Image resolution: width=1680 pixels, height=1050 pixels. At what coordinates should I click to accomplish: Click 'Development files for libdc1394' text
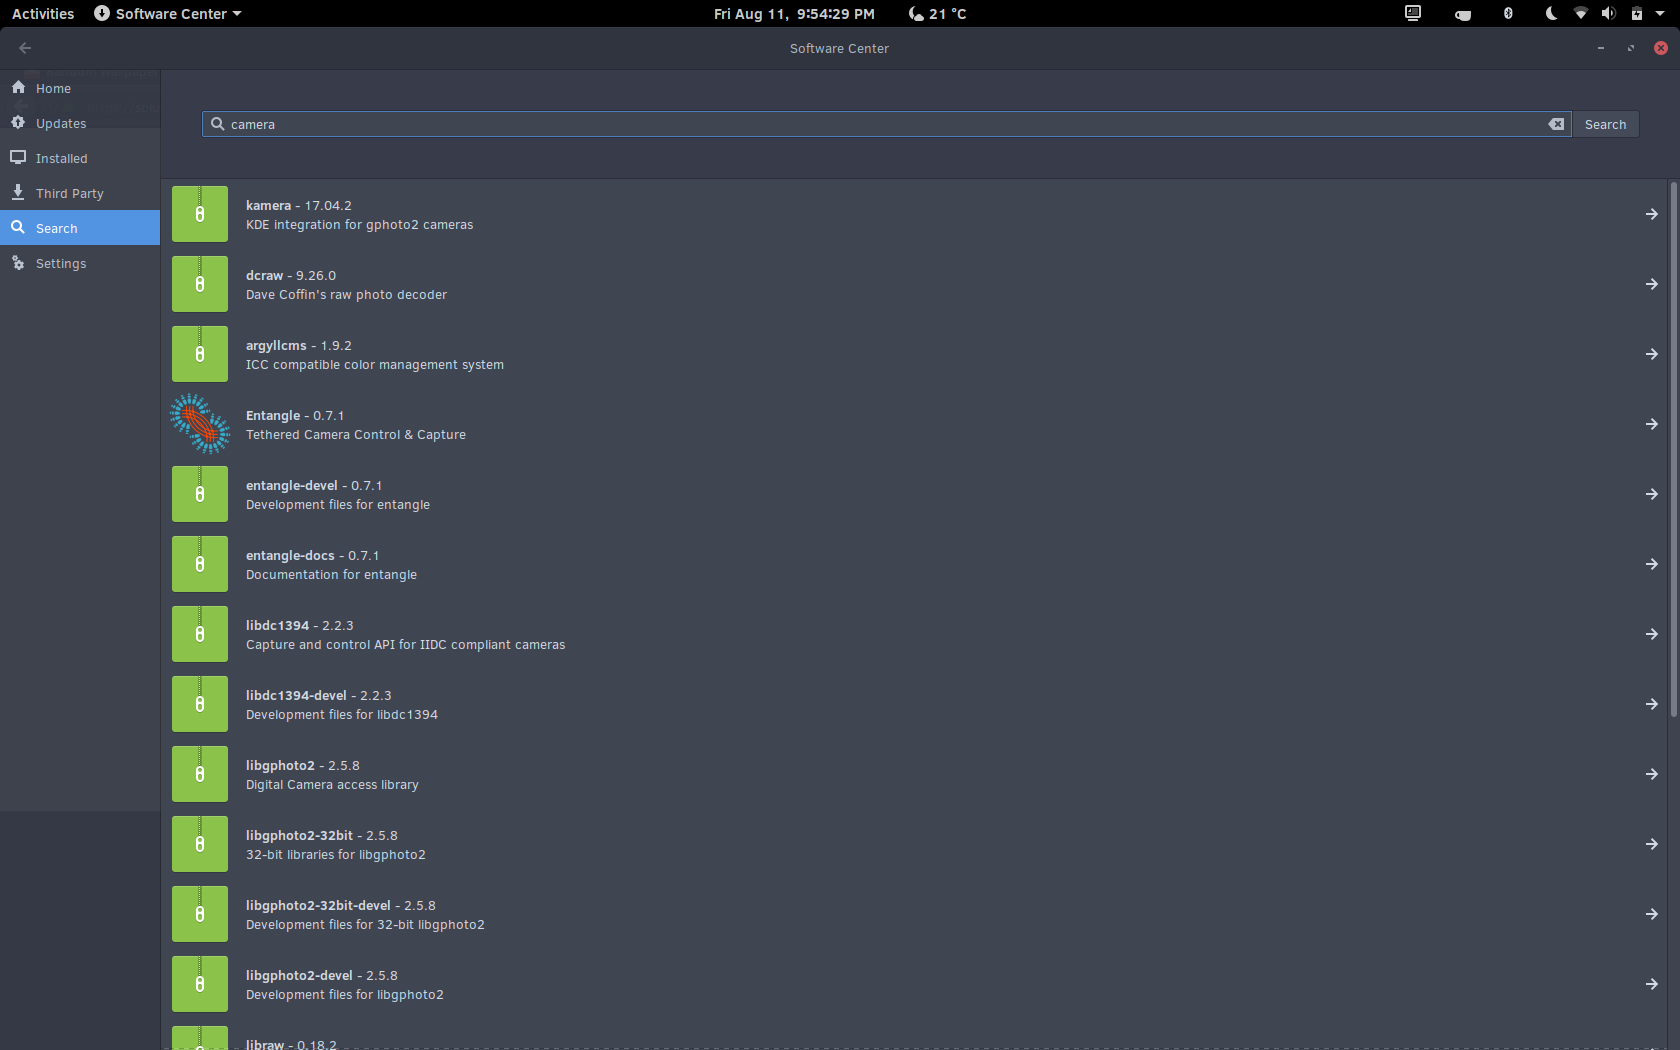click(342, 715)
